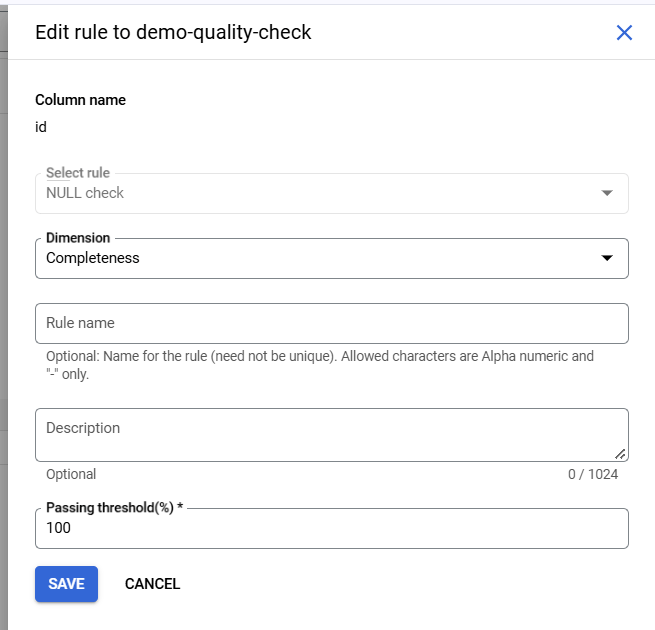
Task: Click the 0 / 1024 character counter
Action: click(x=593, y=474)
